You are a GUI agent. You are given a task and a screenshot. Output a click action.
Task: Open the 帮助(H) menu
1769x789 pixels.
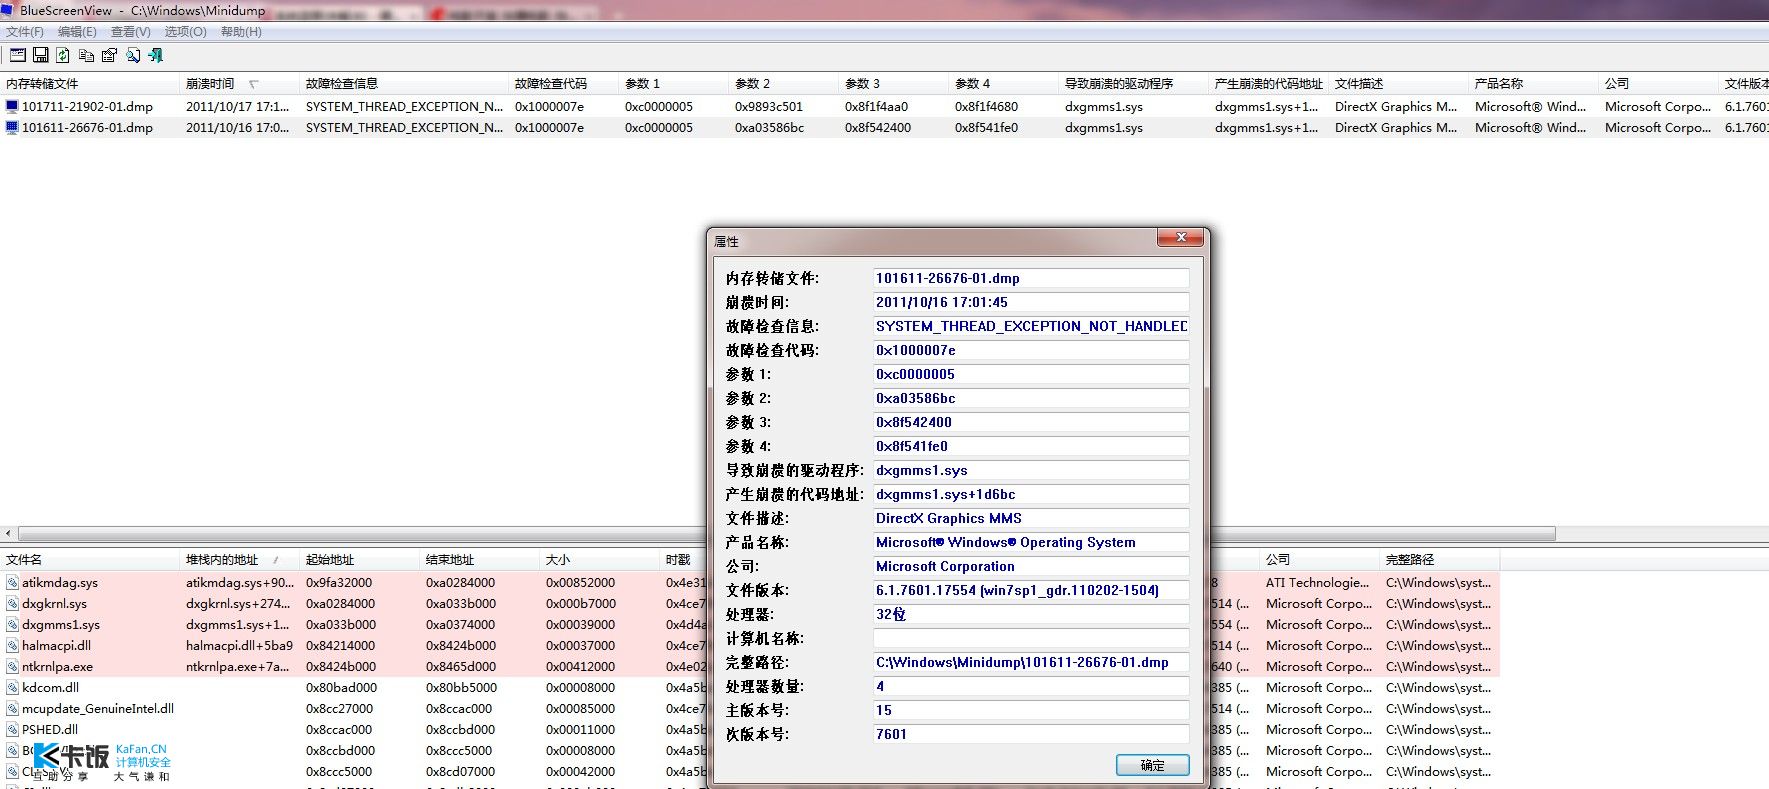click(241, 32)
